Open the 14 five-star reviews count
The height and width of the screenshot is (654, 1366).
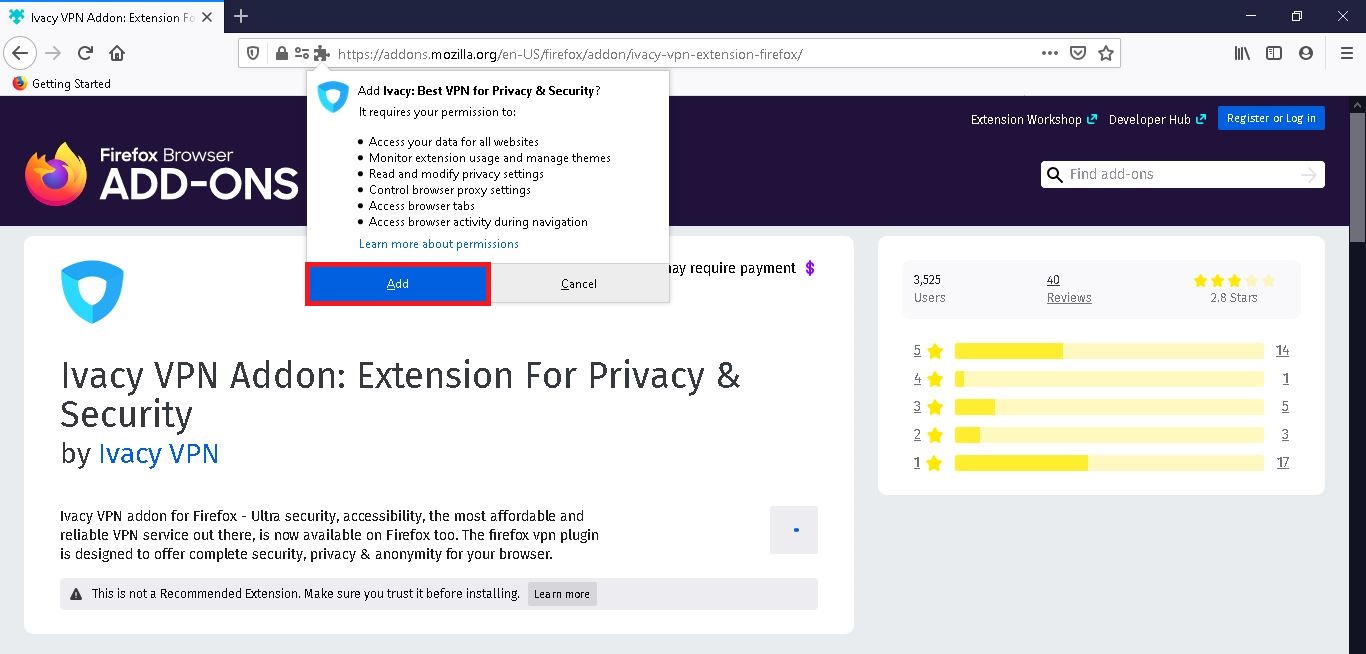[1282, 351]
